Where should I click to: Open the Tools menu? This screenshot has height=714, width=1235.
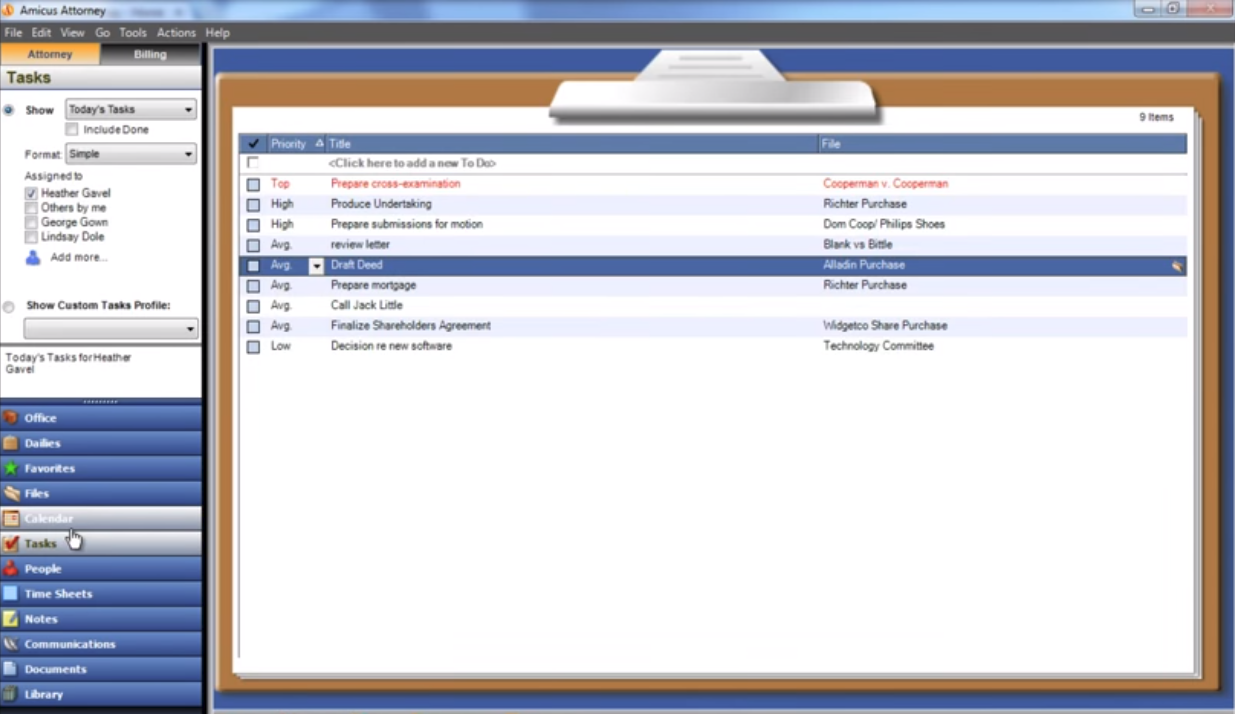coord(133,33)
